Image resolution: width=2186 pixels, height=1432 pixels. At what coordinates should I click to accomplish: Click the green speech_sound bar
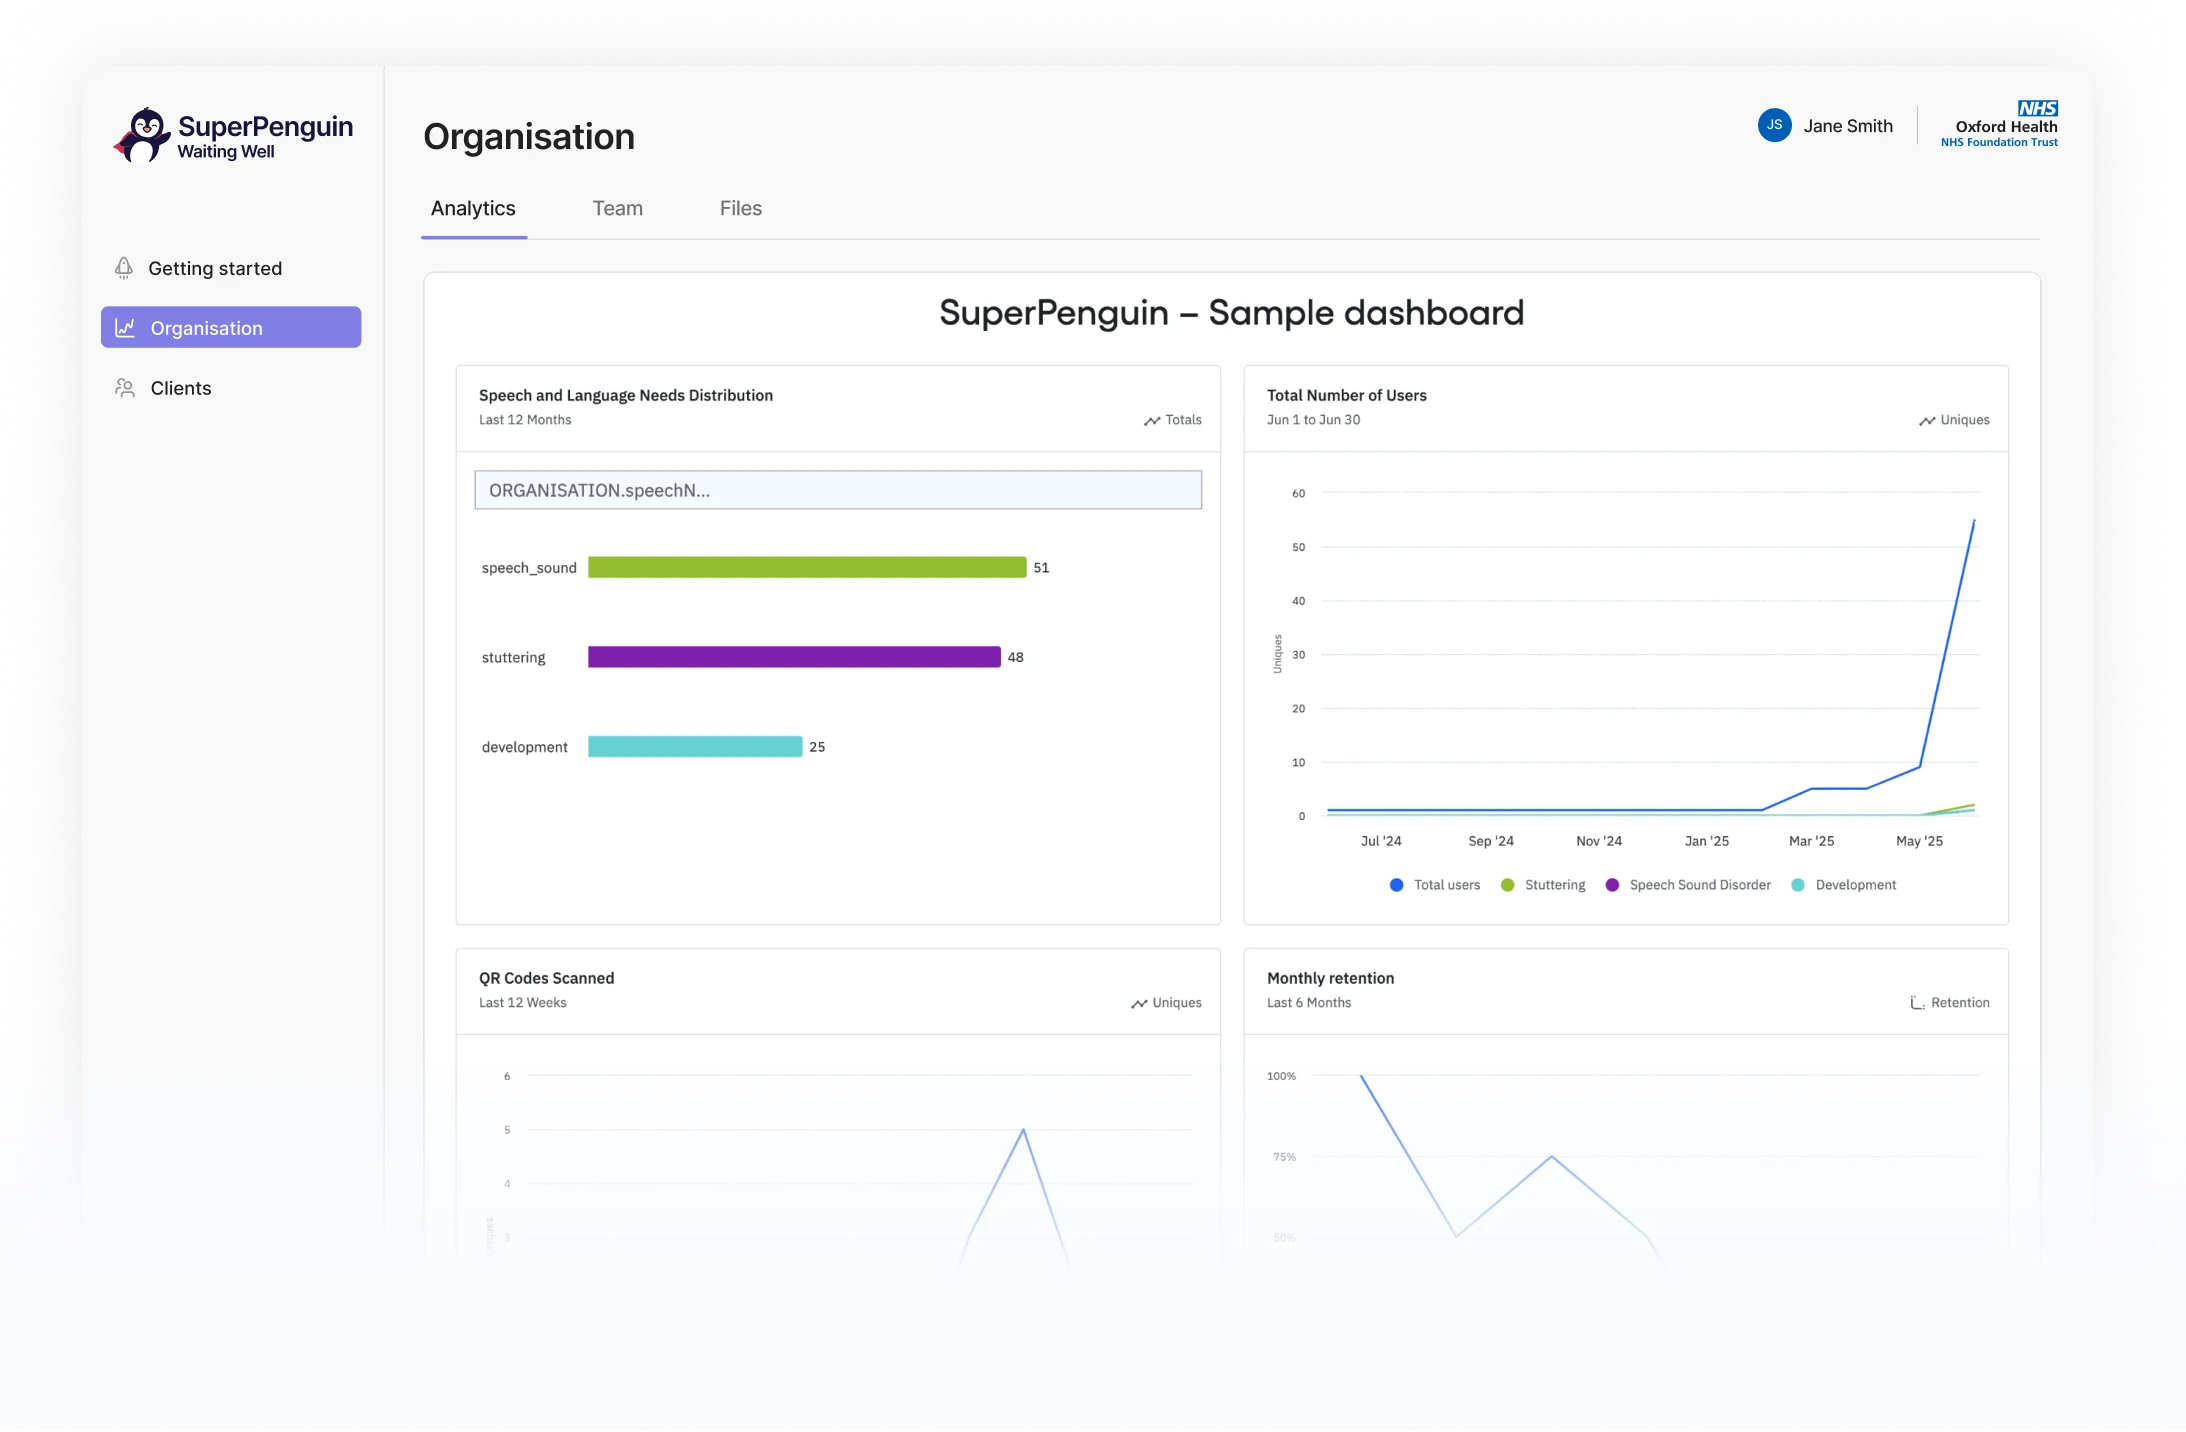pyautogui.click(x=806, y=567)
